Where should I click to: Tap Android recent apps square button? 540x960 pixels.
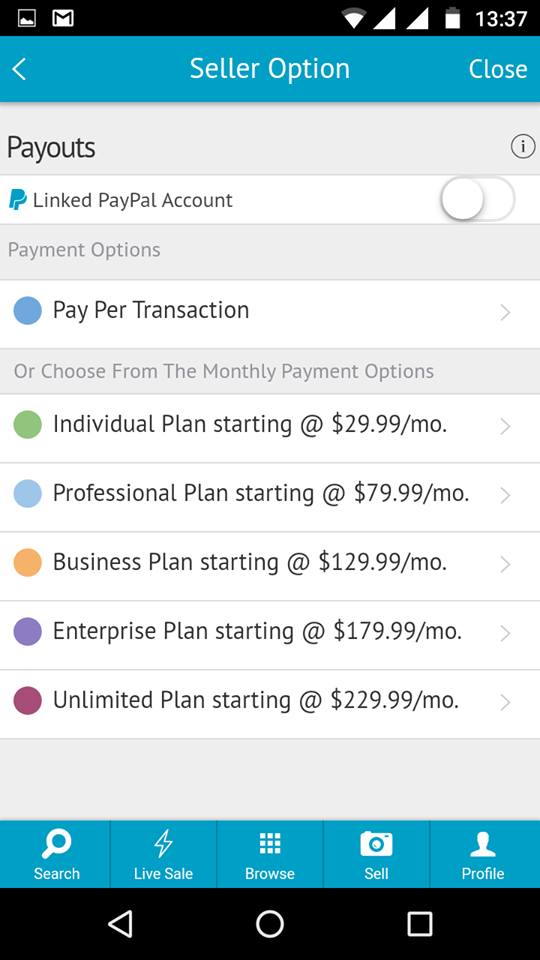420,924
